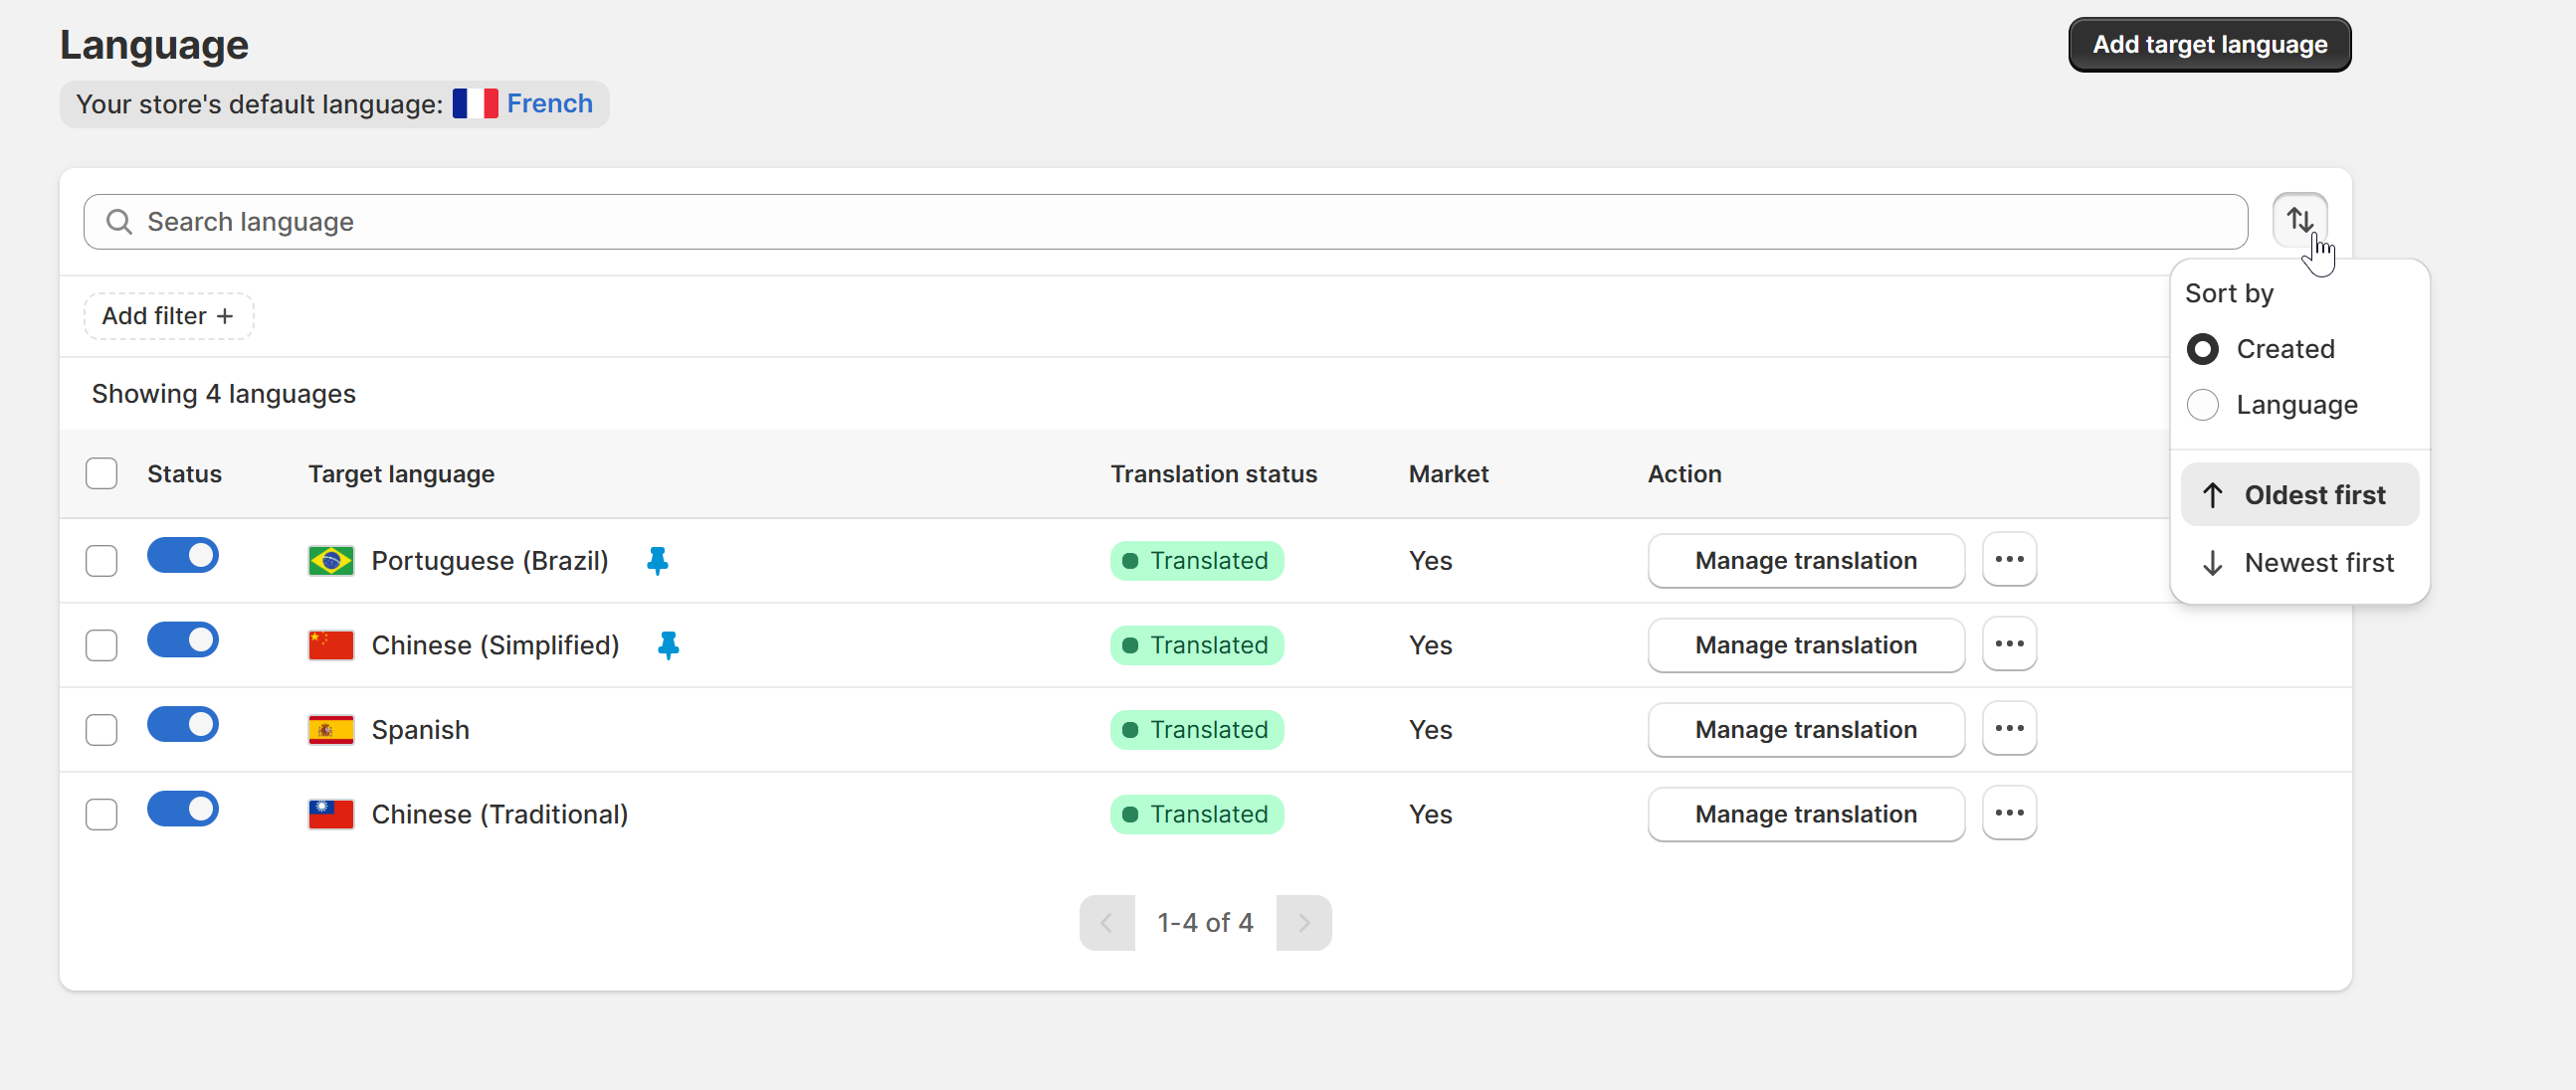2576x1090 pixels.
Task: Select the Language sort radio option
Action: (x=2203, y=405)
